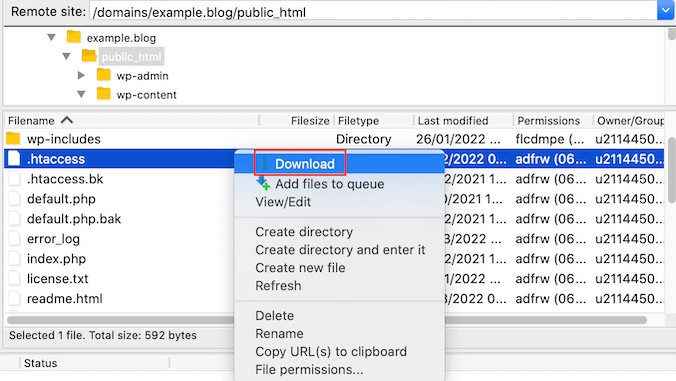Select the wp-admin folder icon
This screenshot has width=676, height=381.
click(x=103, y=75)
